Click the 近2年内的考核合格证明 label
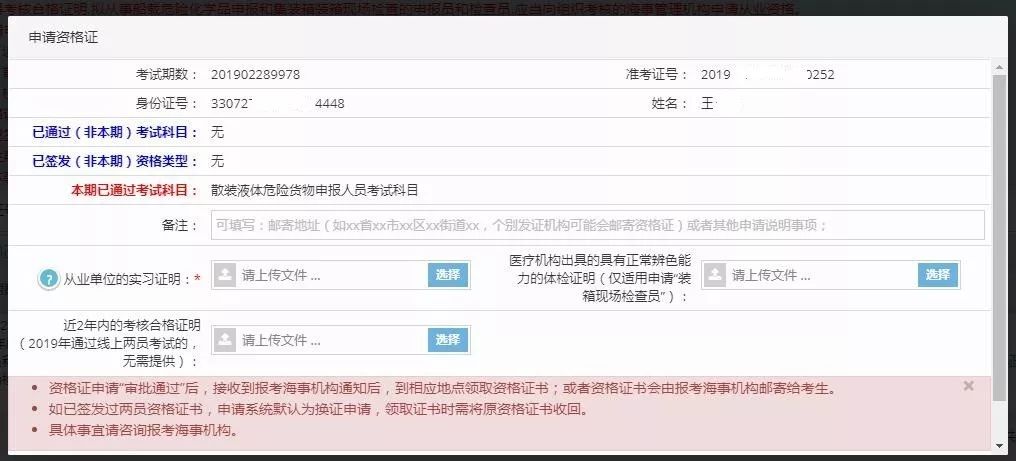Viewport: 1016px width, 461px height. [109, 343]
